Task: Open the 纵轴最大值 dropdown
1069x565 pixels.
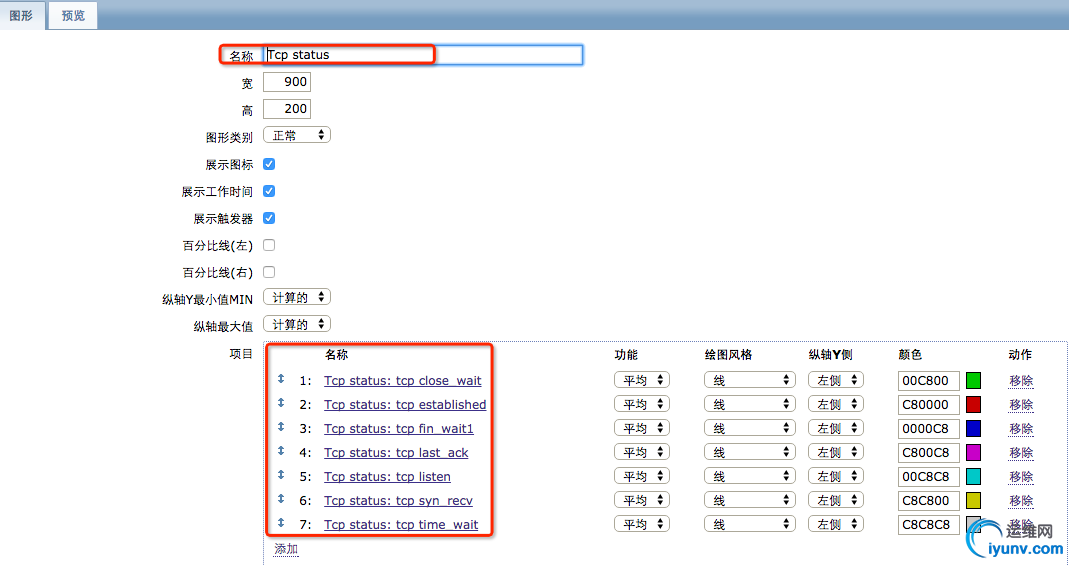Action: [x=297, y=324]
